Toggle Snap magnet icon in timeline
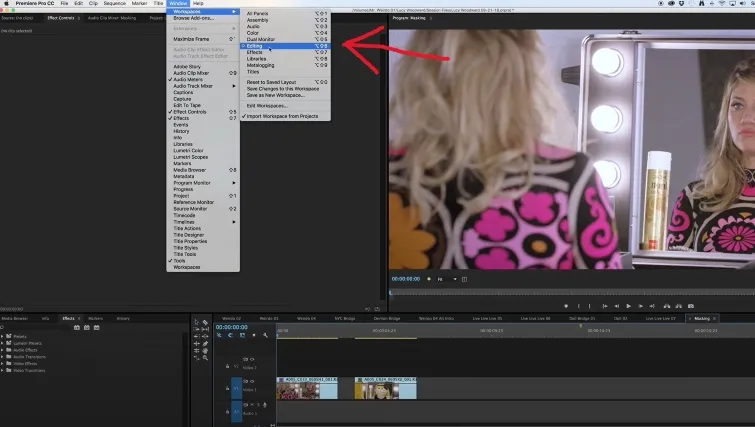 point(230,335)
